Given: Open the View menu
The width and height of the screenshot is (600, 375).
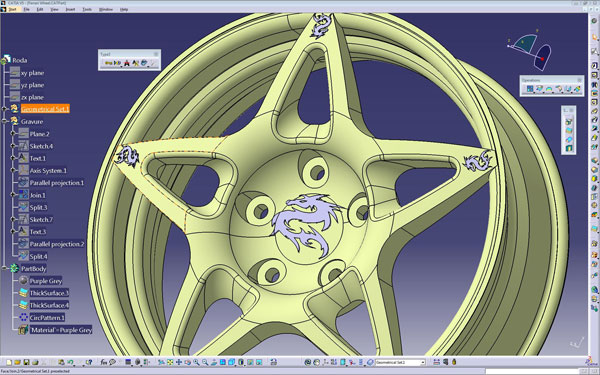Looking at the screenshot, I should click(x=55, y=9).
